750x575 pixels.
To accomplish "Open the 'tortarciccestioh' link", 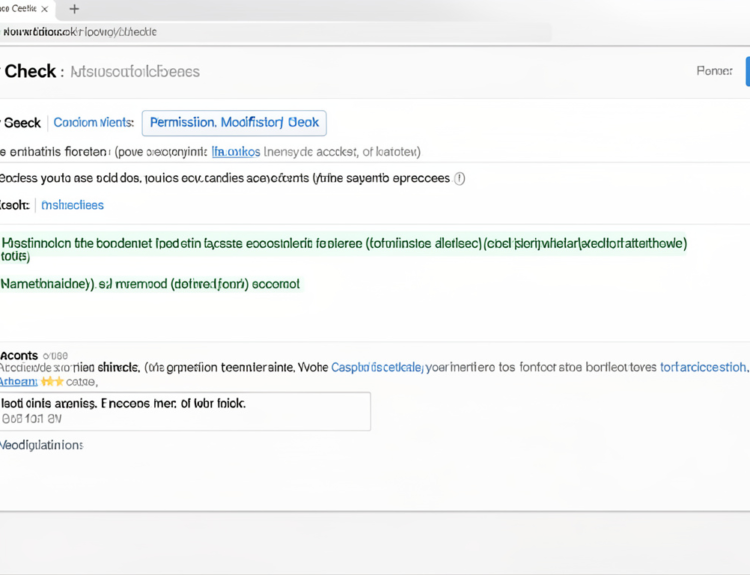I will point(703,367).
